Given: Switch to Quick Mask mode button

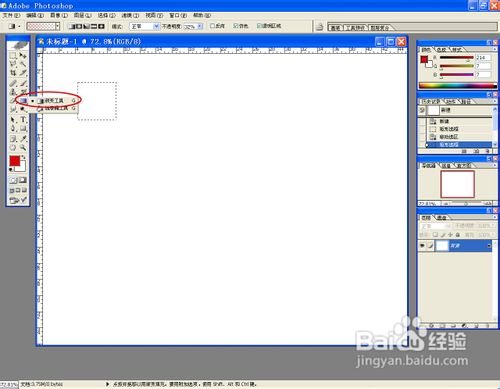Looking at the screenshot, I should pos(23,180).
